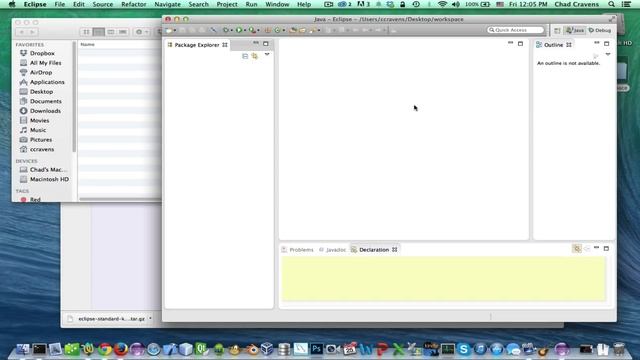This screenshot has width=640, height=360.
Task: Minimize the Package Explorer view
Action: 256,43
